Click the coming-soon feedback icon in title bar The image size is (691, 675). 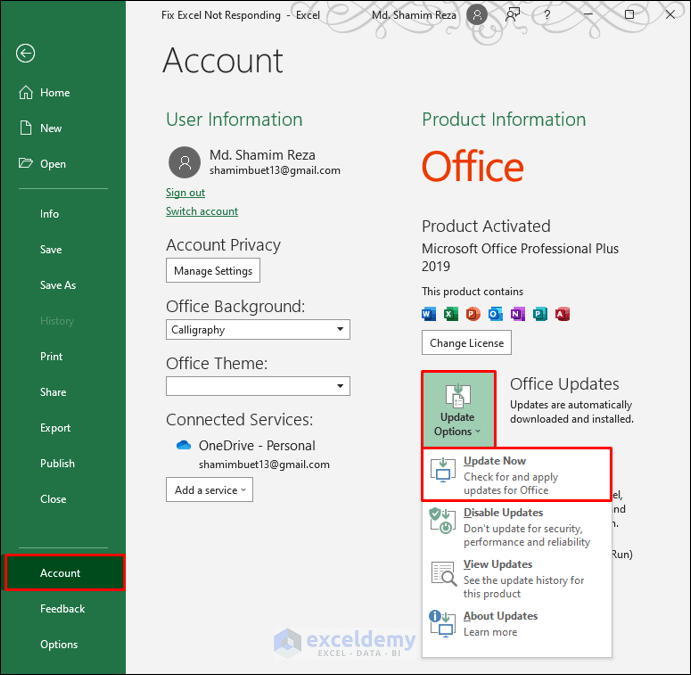[x=513, y=15]
